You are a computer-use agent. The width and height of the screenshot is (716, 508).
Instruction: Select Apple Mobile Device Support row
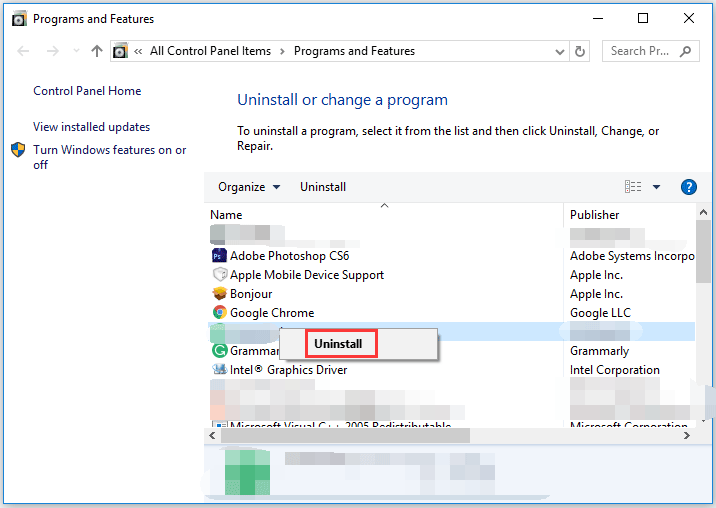307,275
